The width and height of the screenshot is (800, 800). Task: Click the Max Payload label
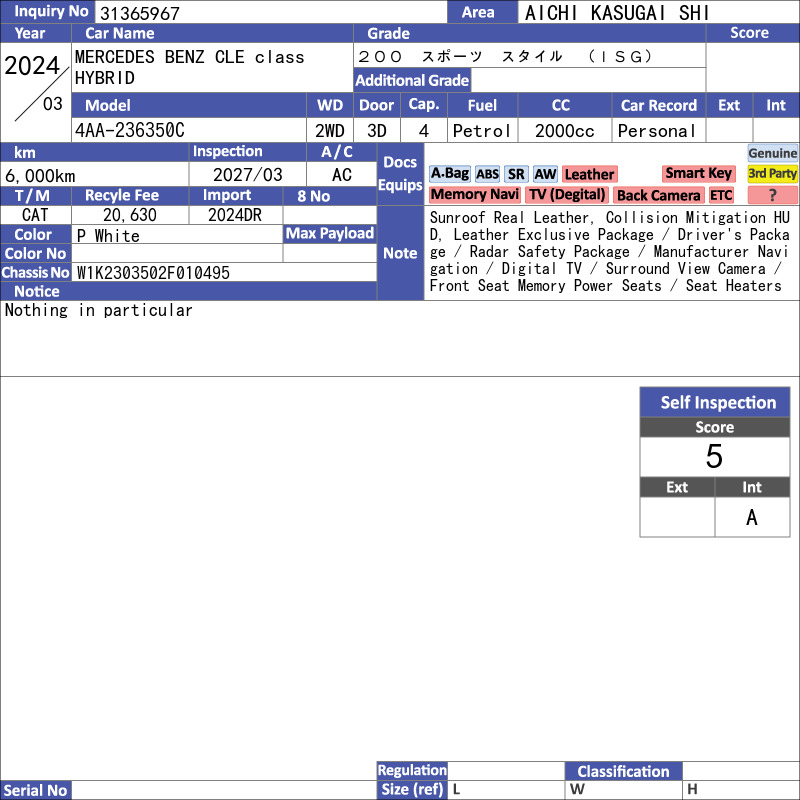coord(330,234)
